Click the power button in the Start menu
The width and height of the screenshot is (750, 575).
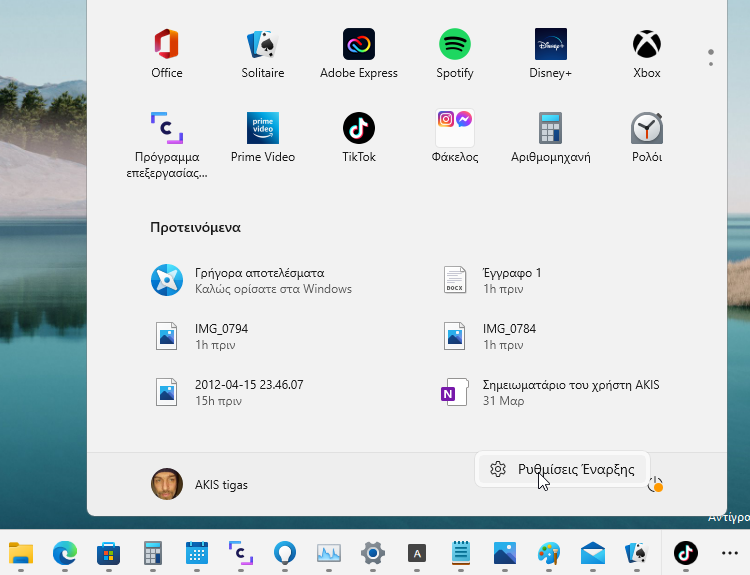pyautogui.click(x=655, y=484)
